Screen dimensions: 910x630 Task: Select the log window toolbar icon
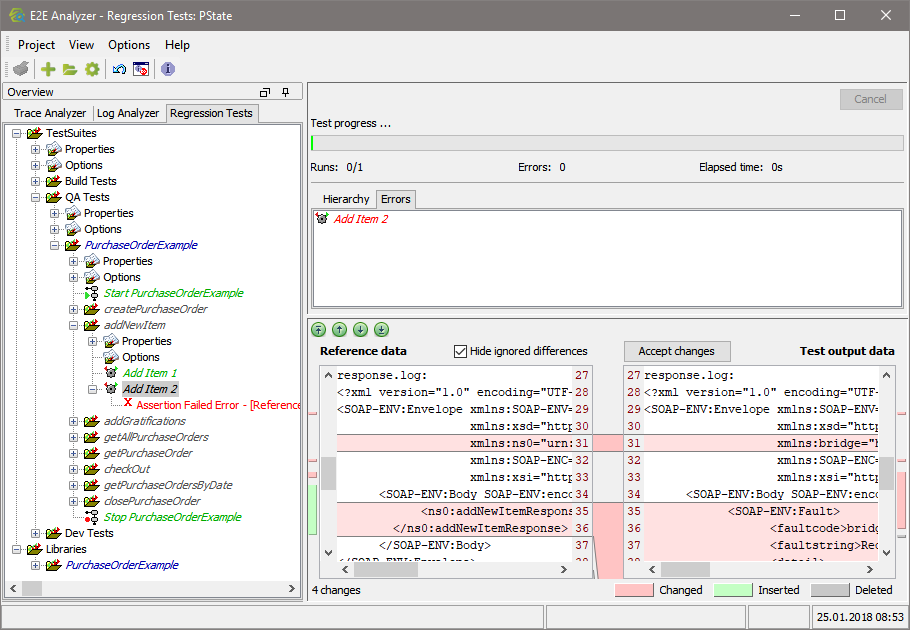[x=141, y=69]
